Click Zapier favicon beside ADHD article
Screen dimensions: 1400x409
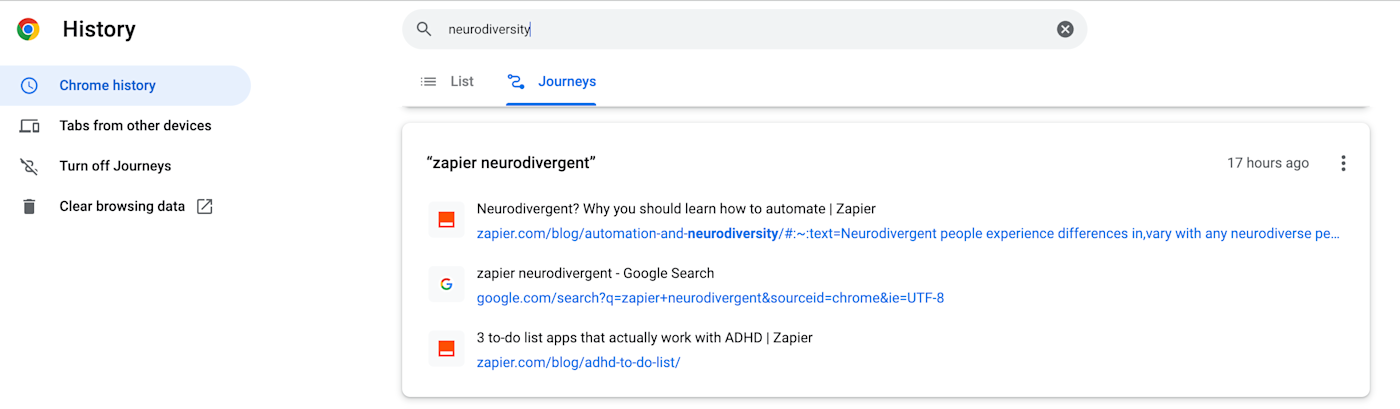coord(446,348)
